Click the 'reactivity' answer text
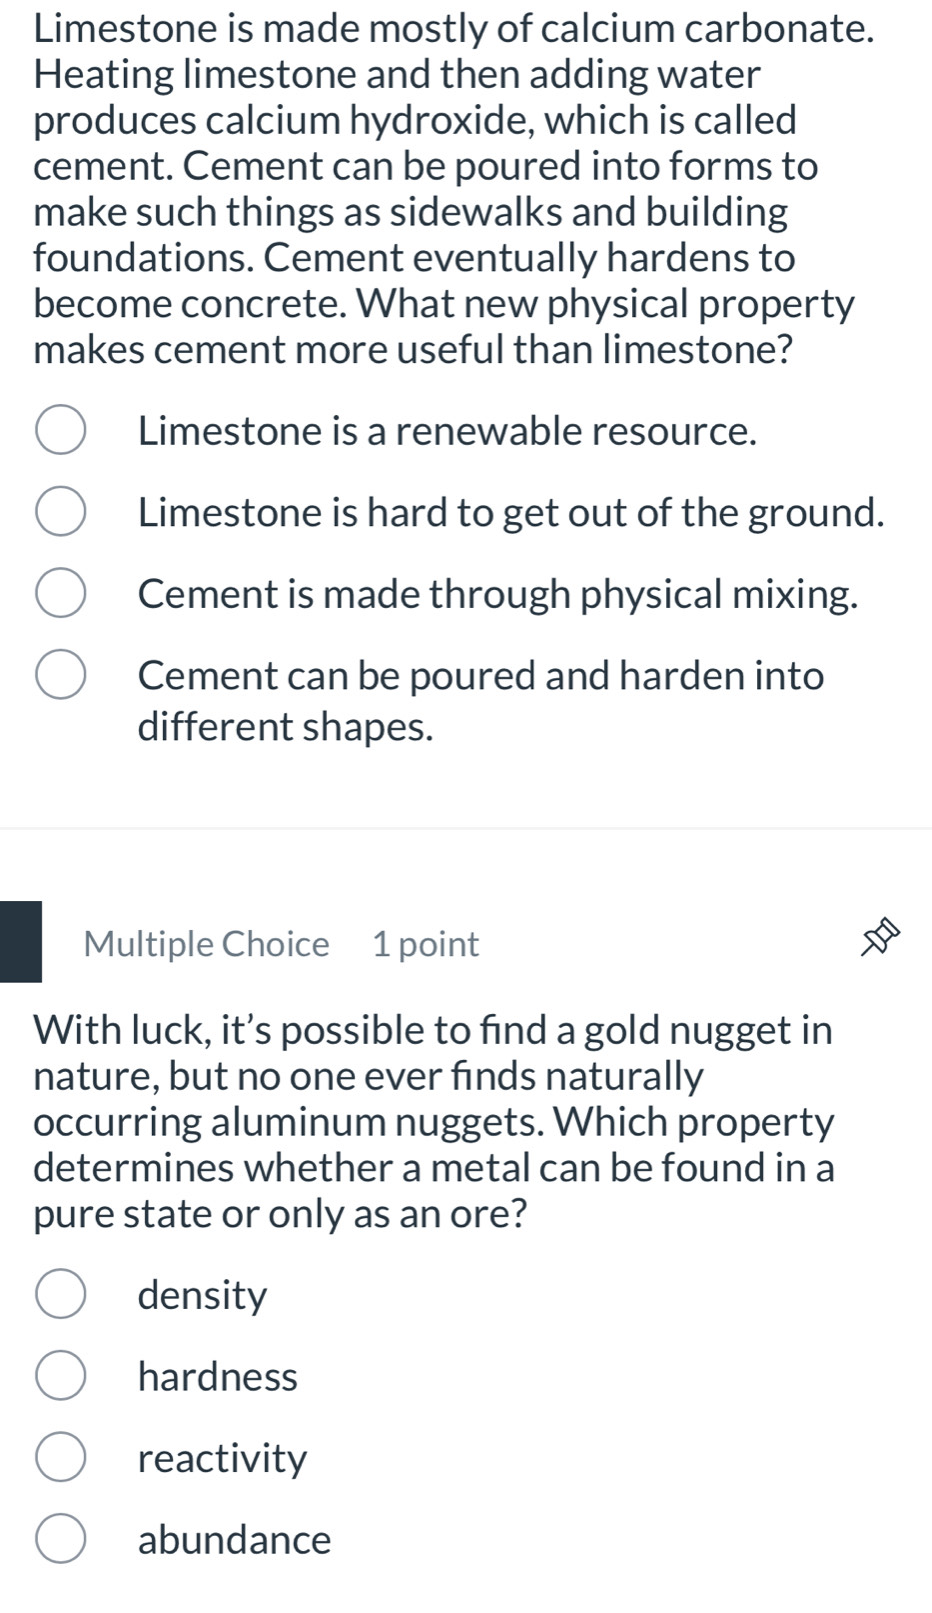Viewport: 932px width, 1613px height. pos(222,1459)
